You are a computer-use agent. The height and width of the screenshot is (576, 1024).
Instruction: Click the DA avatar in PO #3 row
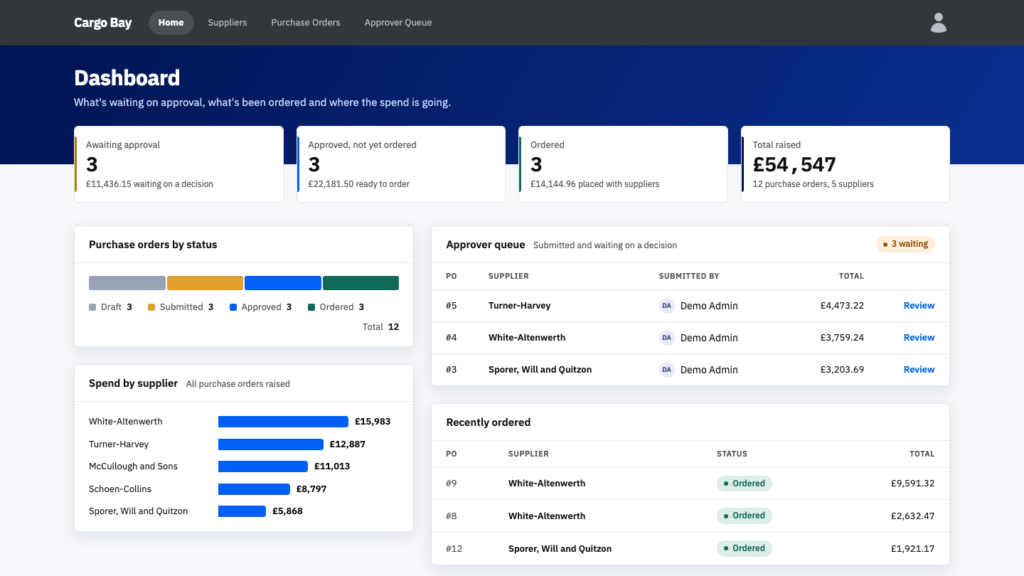666,370
